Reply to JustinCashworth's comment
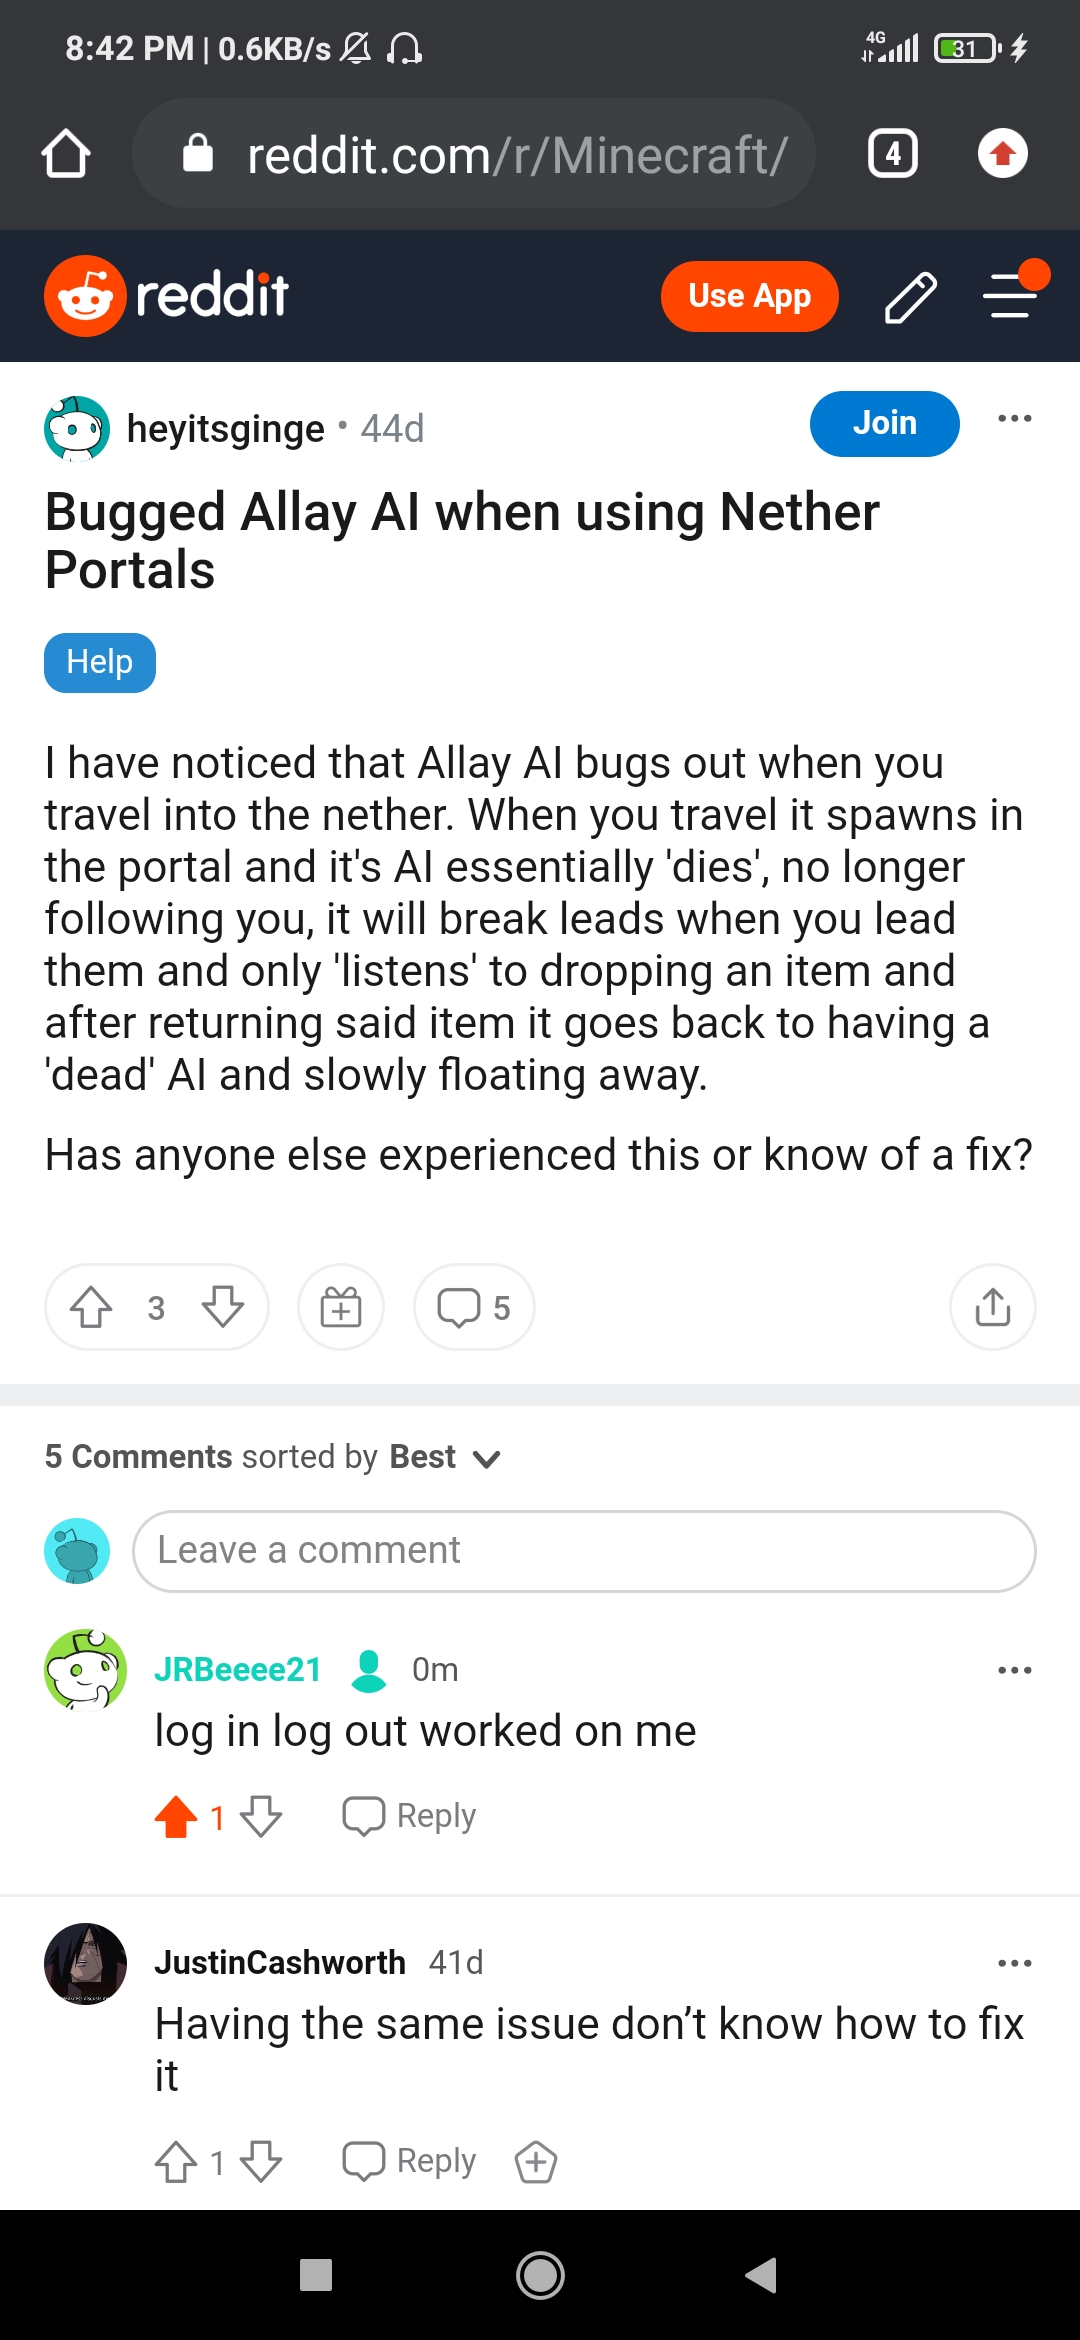The width and height of the screenshot is (1080, 2340). (x=410, y=2161)
